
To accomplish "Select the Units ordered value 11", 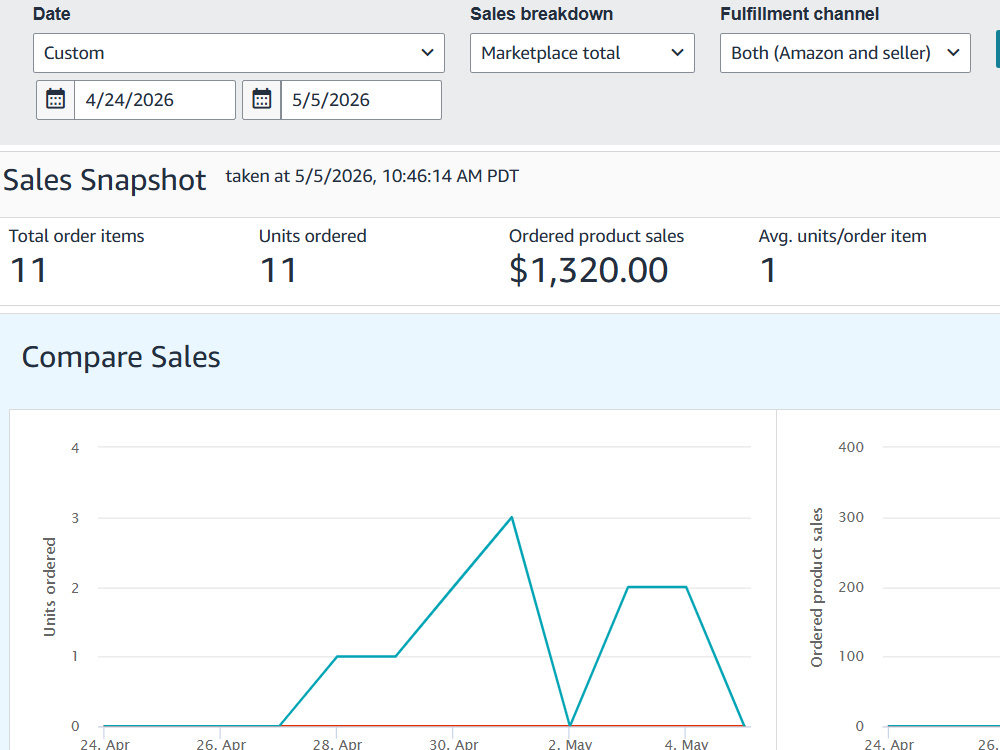I will 279,270.
